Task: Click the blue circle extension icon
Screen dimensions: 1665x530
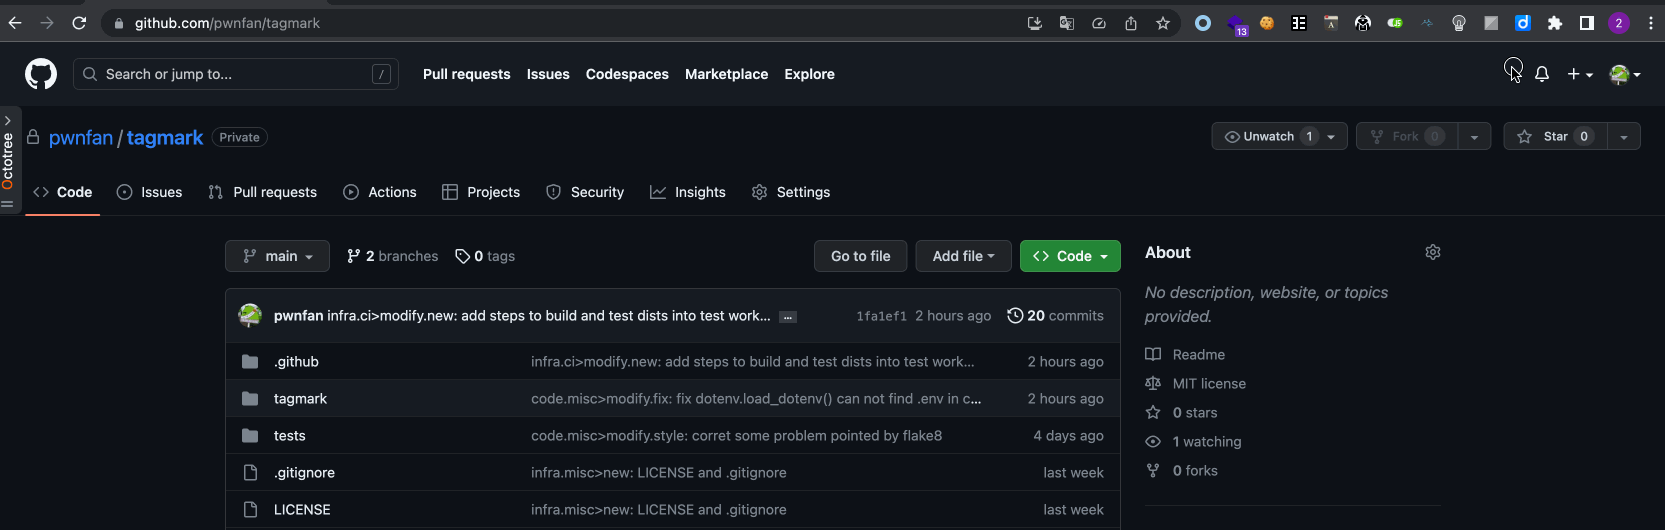Action: click(1203, 23)
